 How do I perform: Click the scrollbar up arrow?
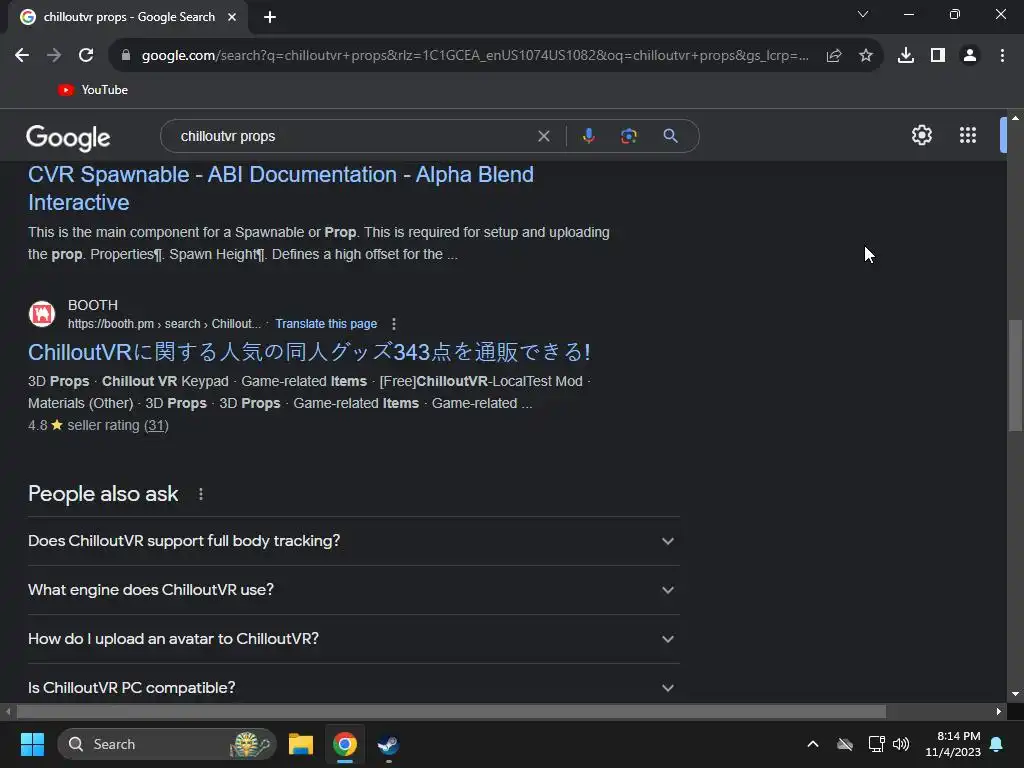1015,118
